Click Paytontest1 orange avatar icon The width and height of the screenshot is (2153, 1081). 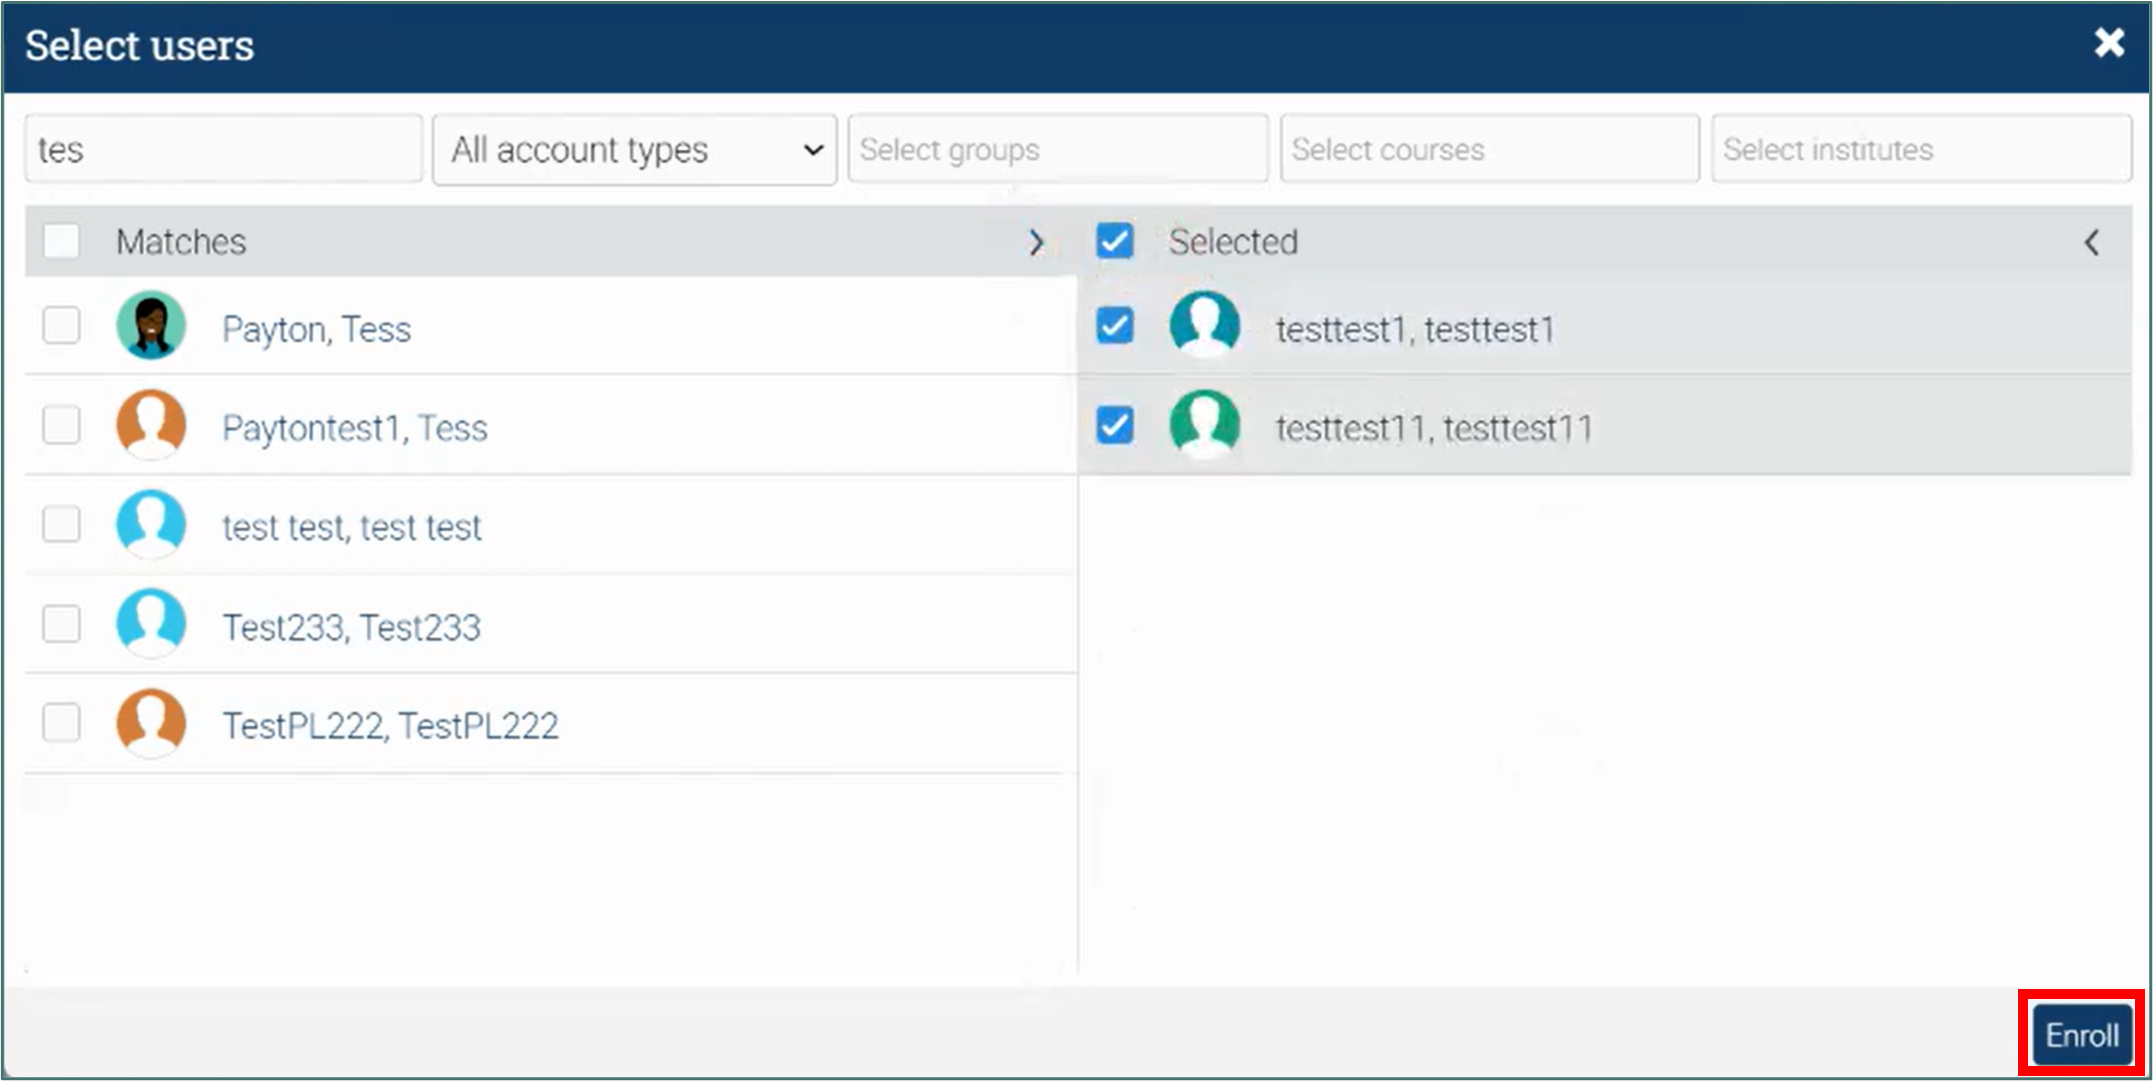pyautogui.click(x=151, y=425)
